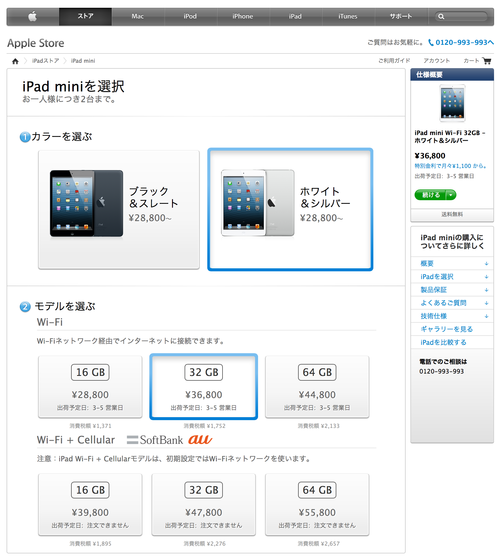Image resolution: width=500 pixels, height=557 pixels.
Task: Click the SoftBank logo
Action: [x=155, y=440]
